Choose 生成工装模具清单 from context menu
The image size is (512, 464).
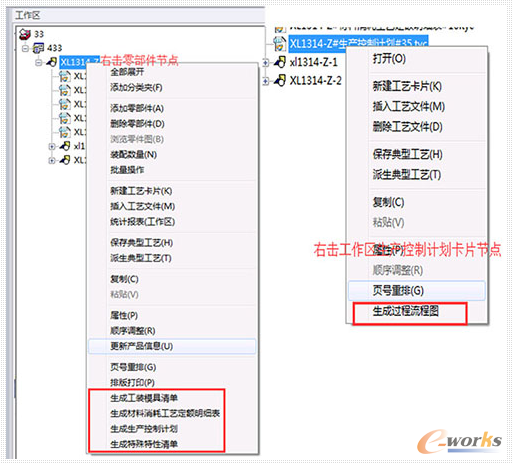click(144, 398)
